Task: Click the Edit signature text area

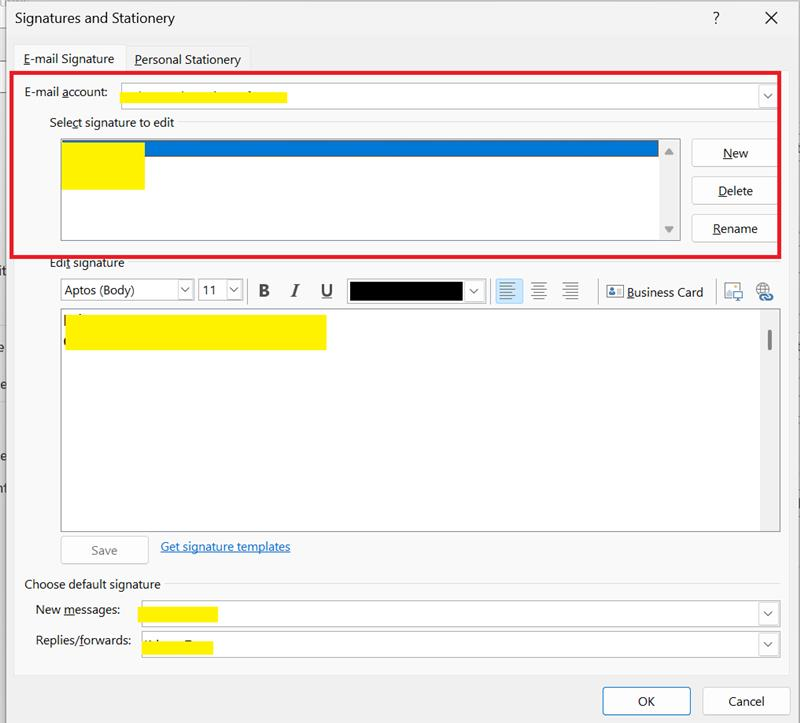Action: tap(410, 420)
